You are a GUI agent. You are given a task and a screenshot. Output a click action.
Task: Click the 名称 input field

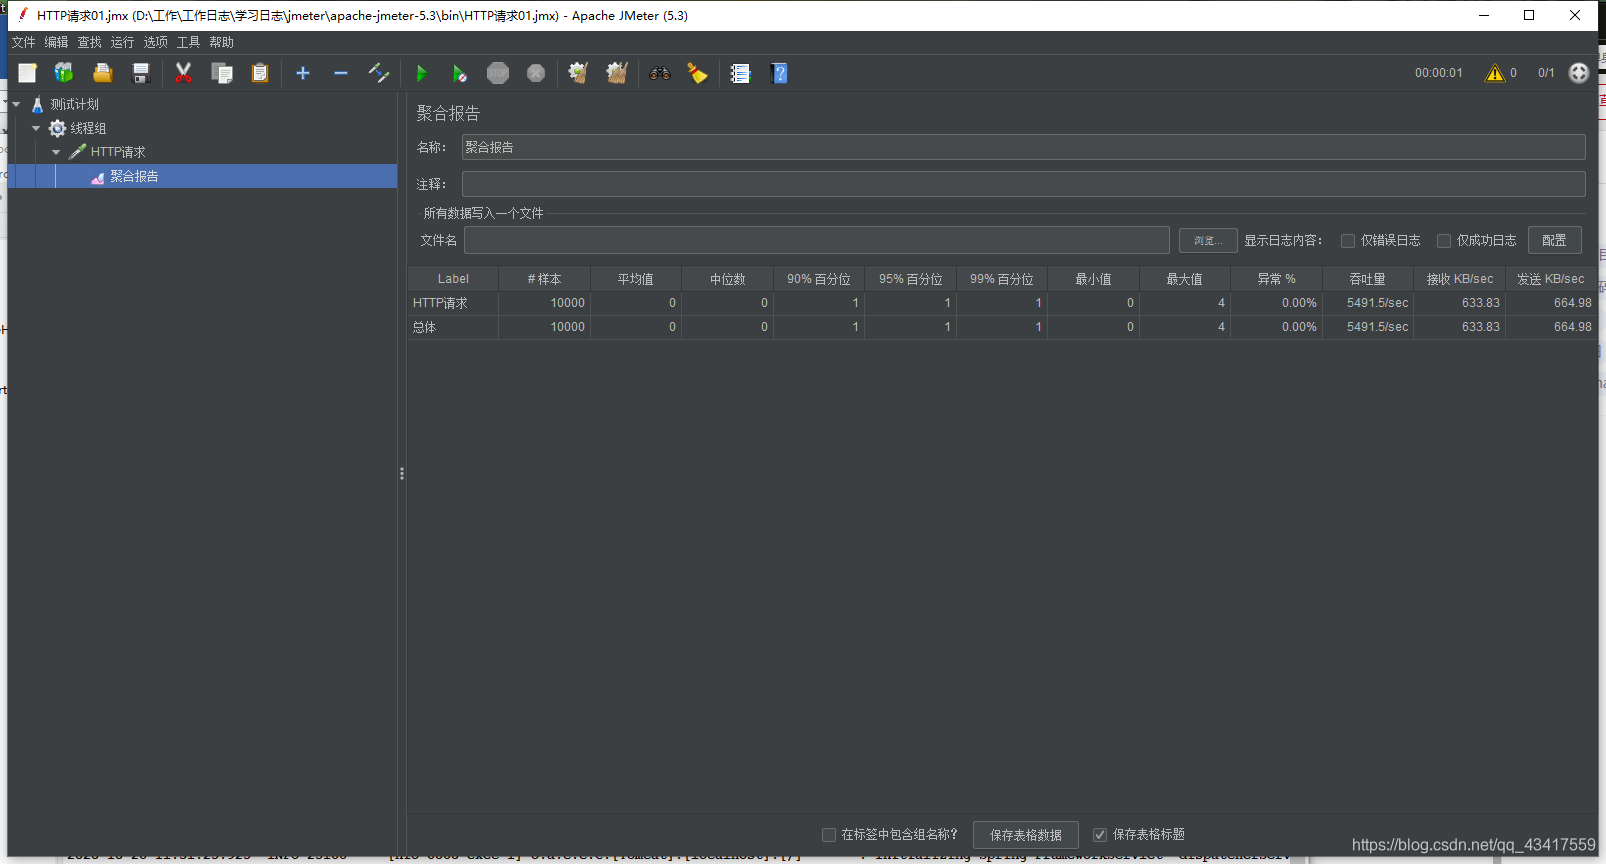1023,147
